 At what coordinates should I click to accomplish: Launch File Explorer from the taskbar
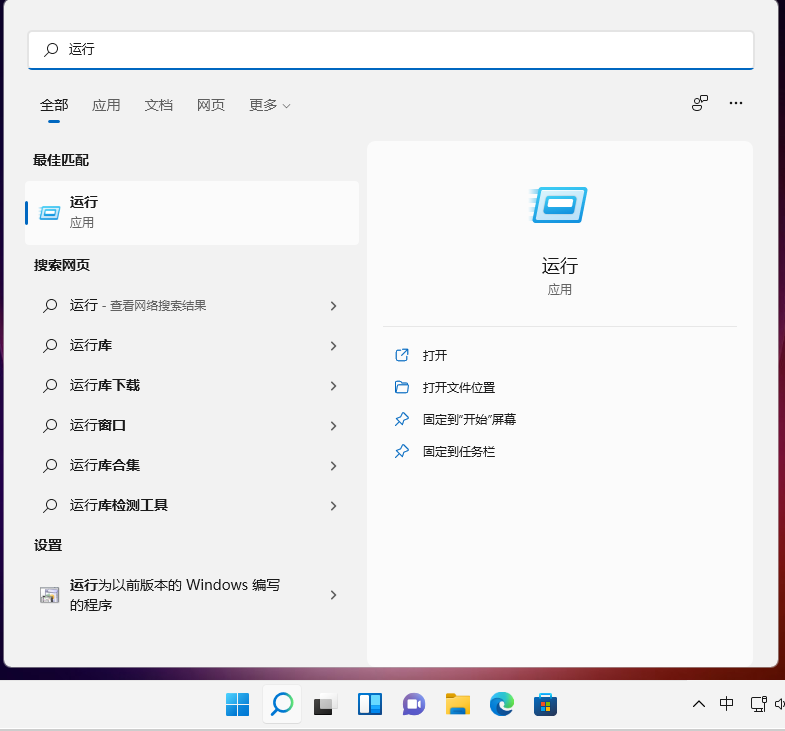point(458,705)
